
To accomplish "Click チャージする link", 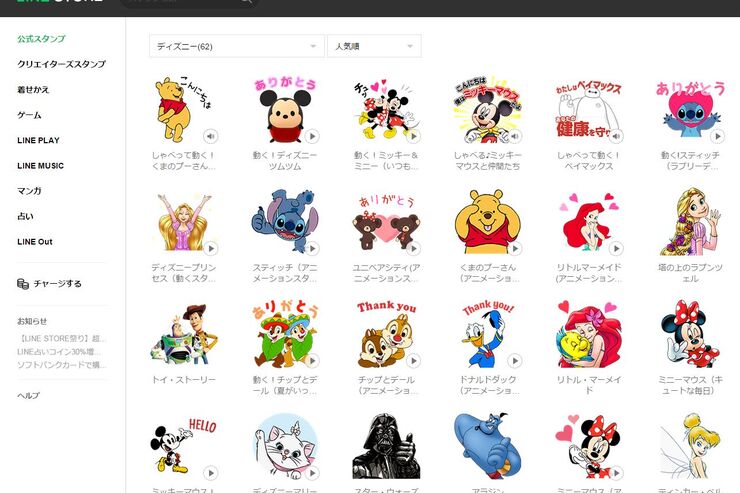I will [x=58, y=284].
